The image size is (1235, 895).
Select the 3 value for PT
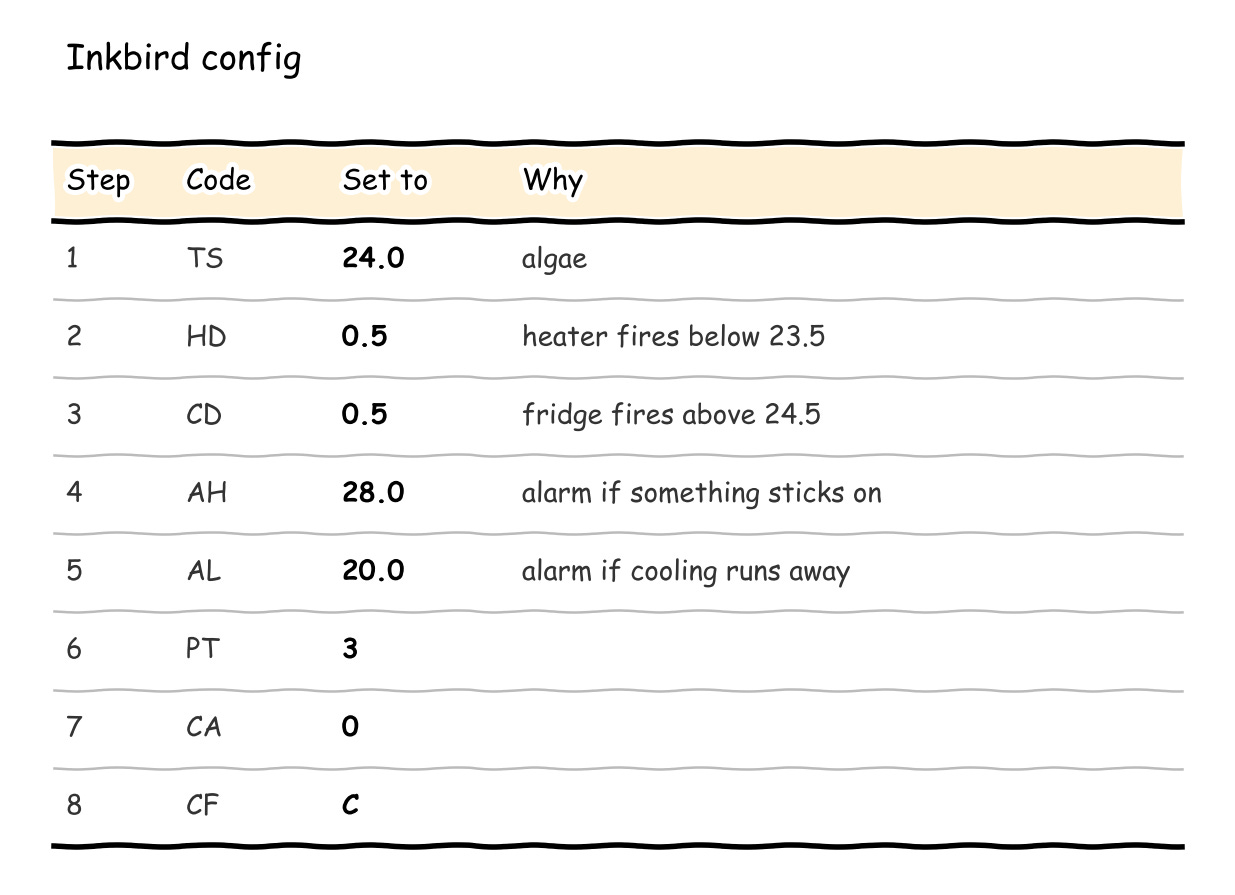click(x=350, y=648)
